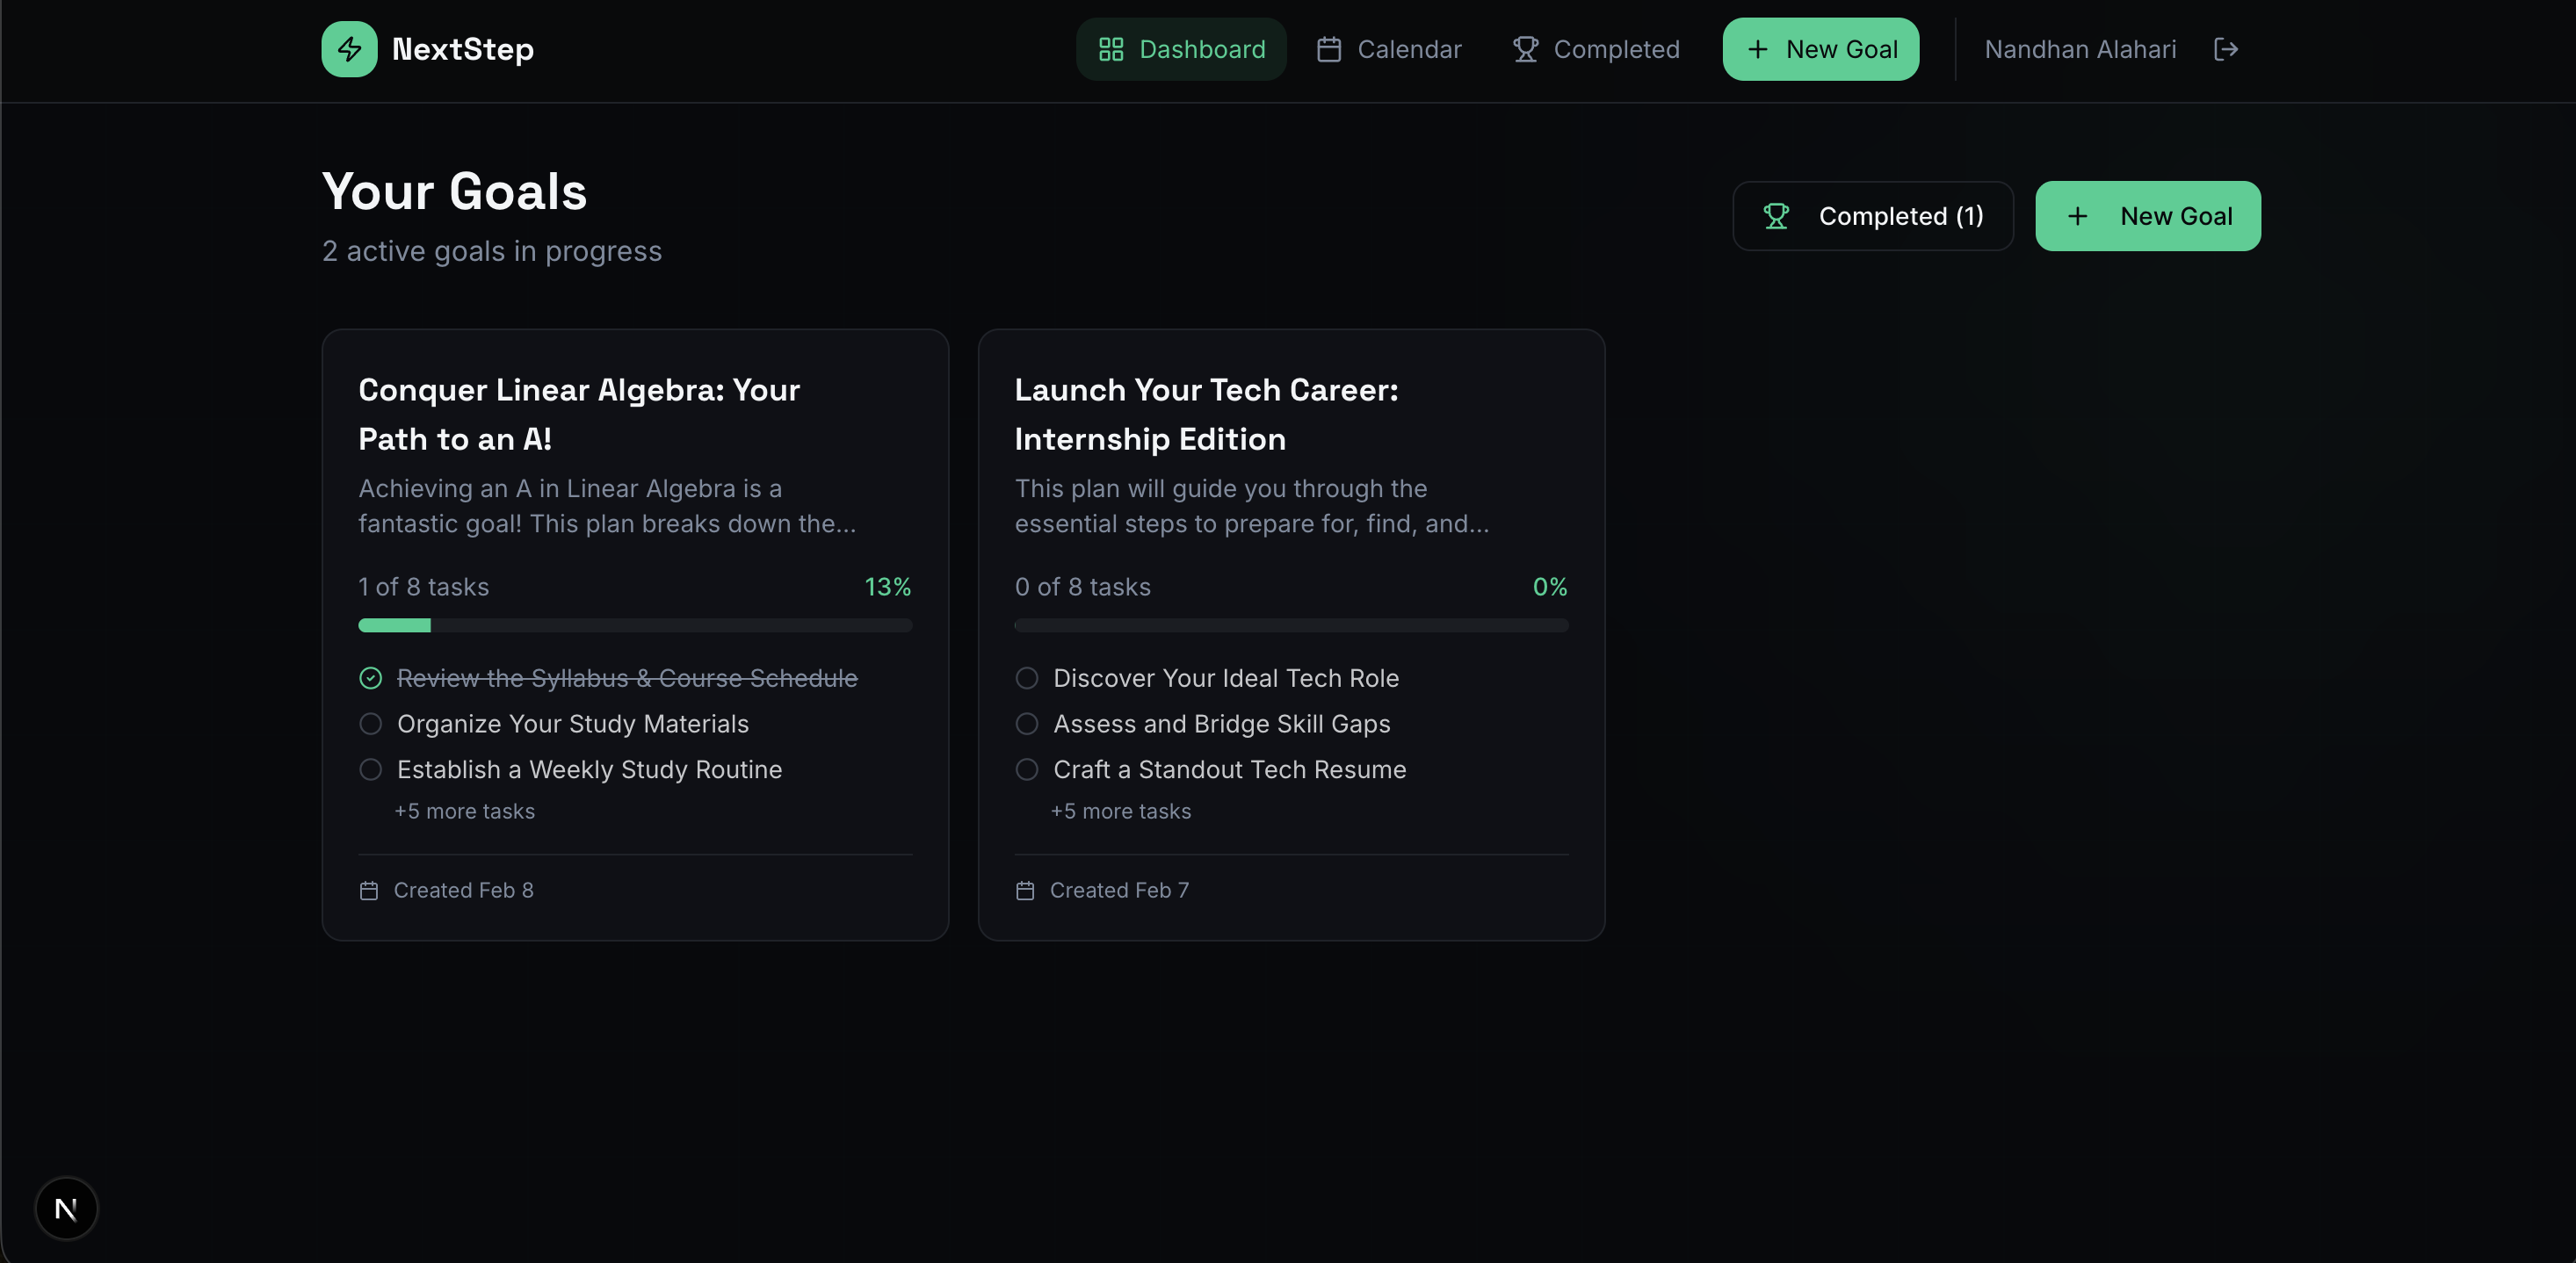Open the Completed nav tab
The width and height of the screenshot is (2576, 1263).
[x=1597, y=49]
